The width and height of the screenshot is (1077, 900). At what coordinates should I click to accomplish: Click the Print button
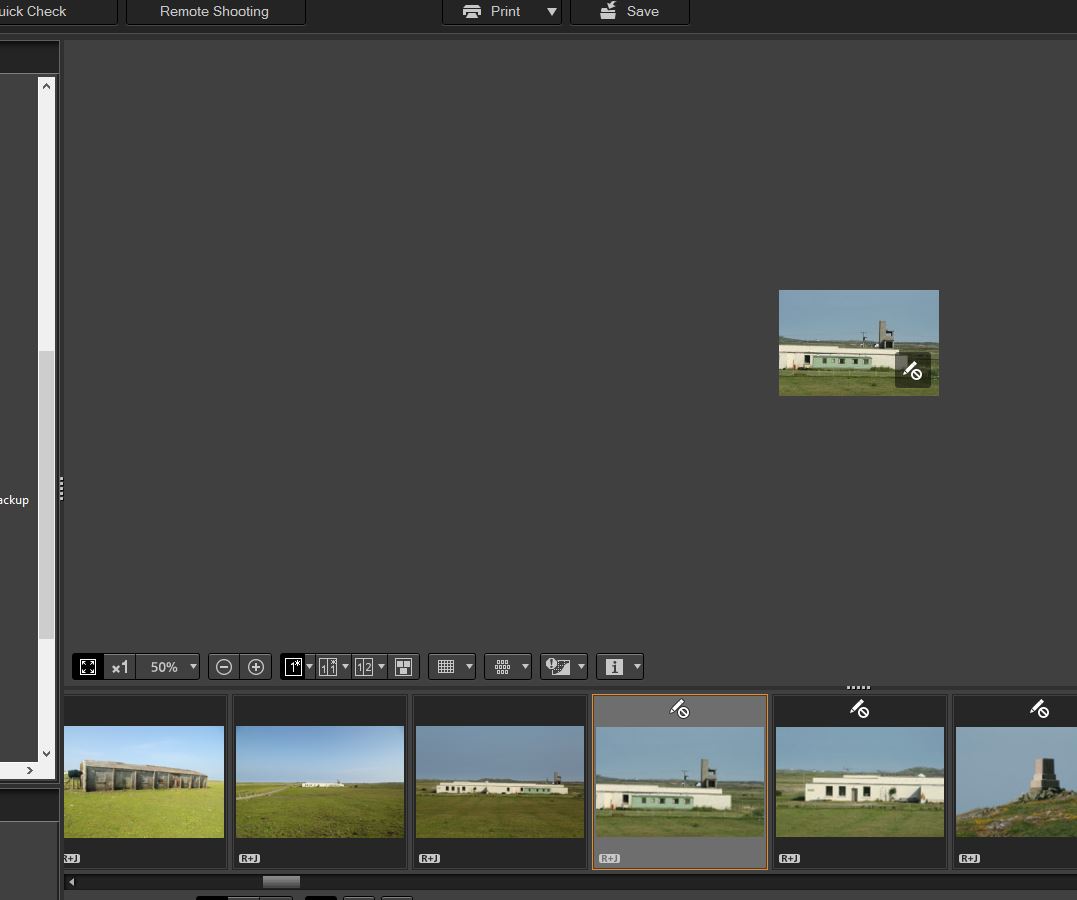pos(492,12)
